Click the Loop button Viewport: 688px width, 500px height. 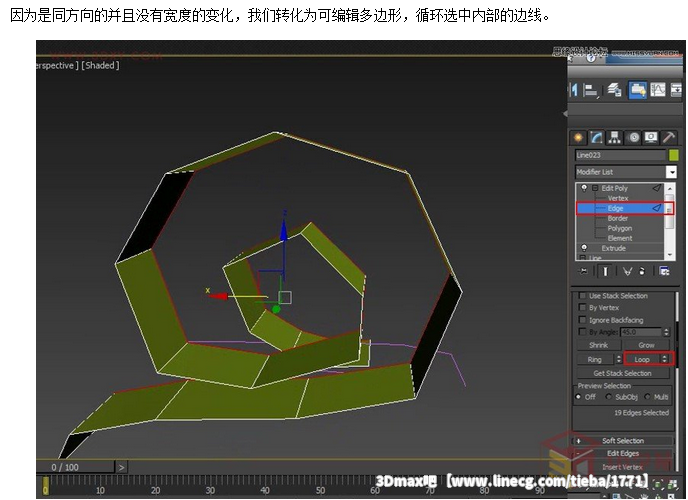point(642,359)
